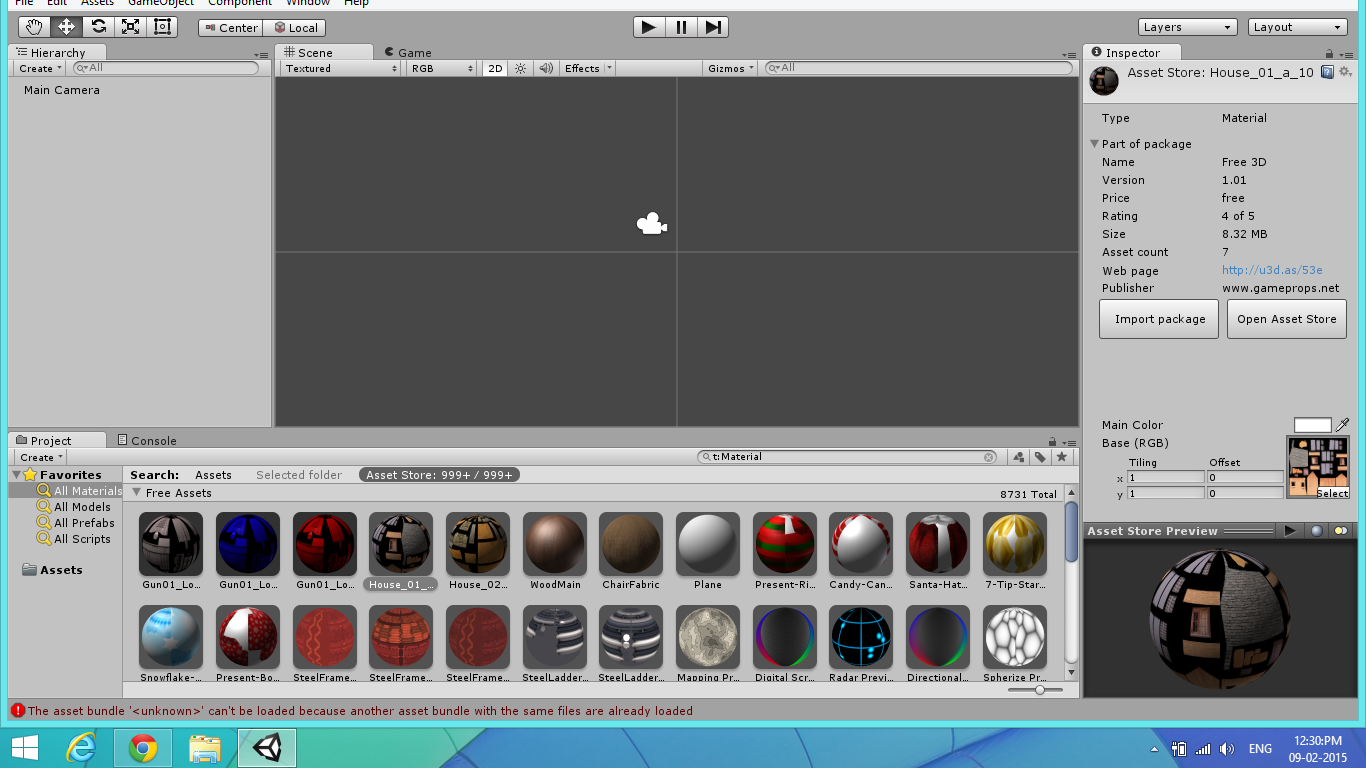Select the Move tool

click(66, 27)
